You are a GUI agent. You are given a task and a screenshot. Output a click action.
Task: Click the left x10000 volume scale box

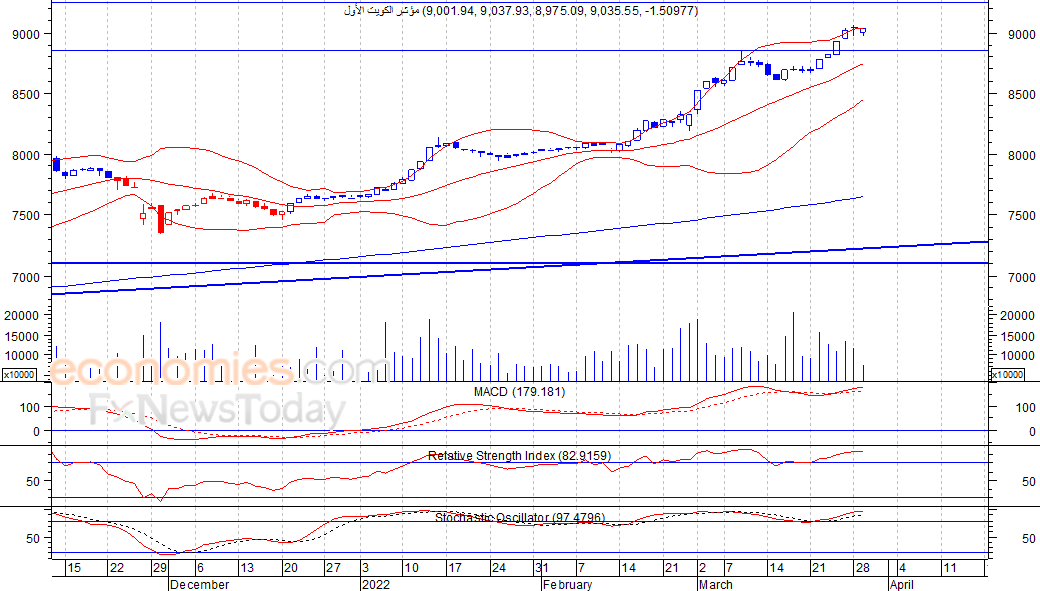pos(19,374)
